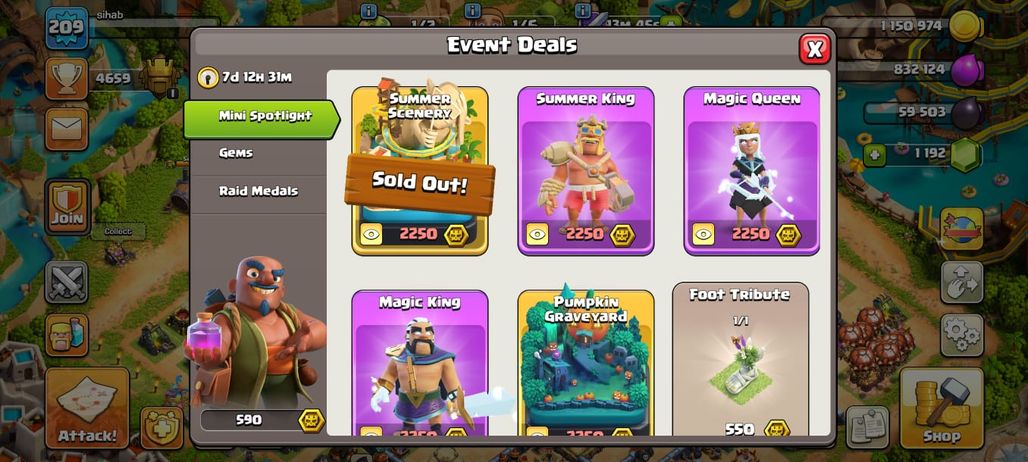Screen dimensions: 1028x462
Task: Tap the green plus to add gems
Action: (x=873, y=155)
